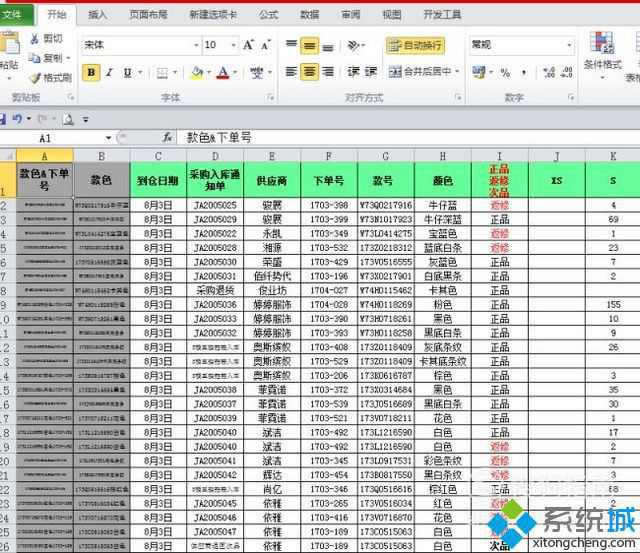Open Merge & Center dropdown arrow
The width and height of the screenshot is (640, 553).
click(x=458, y=72)
